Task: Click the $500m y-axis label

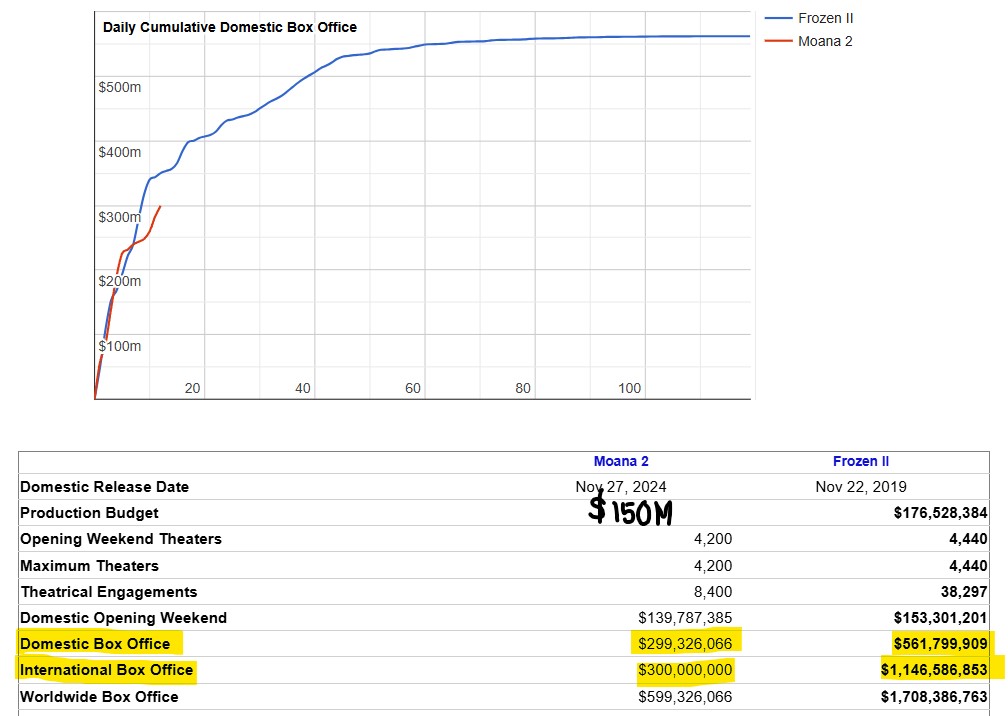Action: [120, 87]
